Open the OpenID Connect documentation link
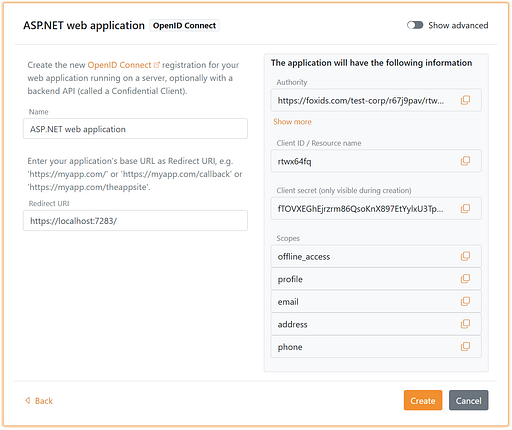512x430 pixels. click(123, 65)
